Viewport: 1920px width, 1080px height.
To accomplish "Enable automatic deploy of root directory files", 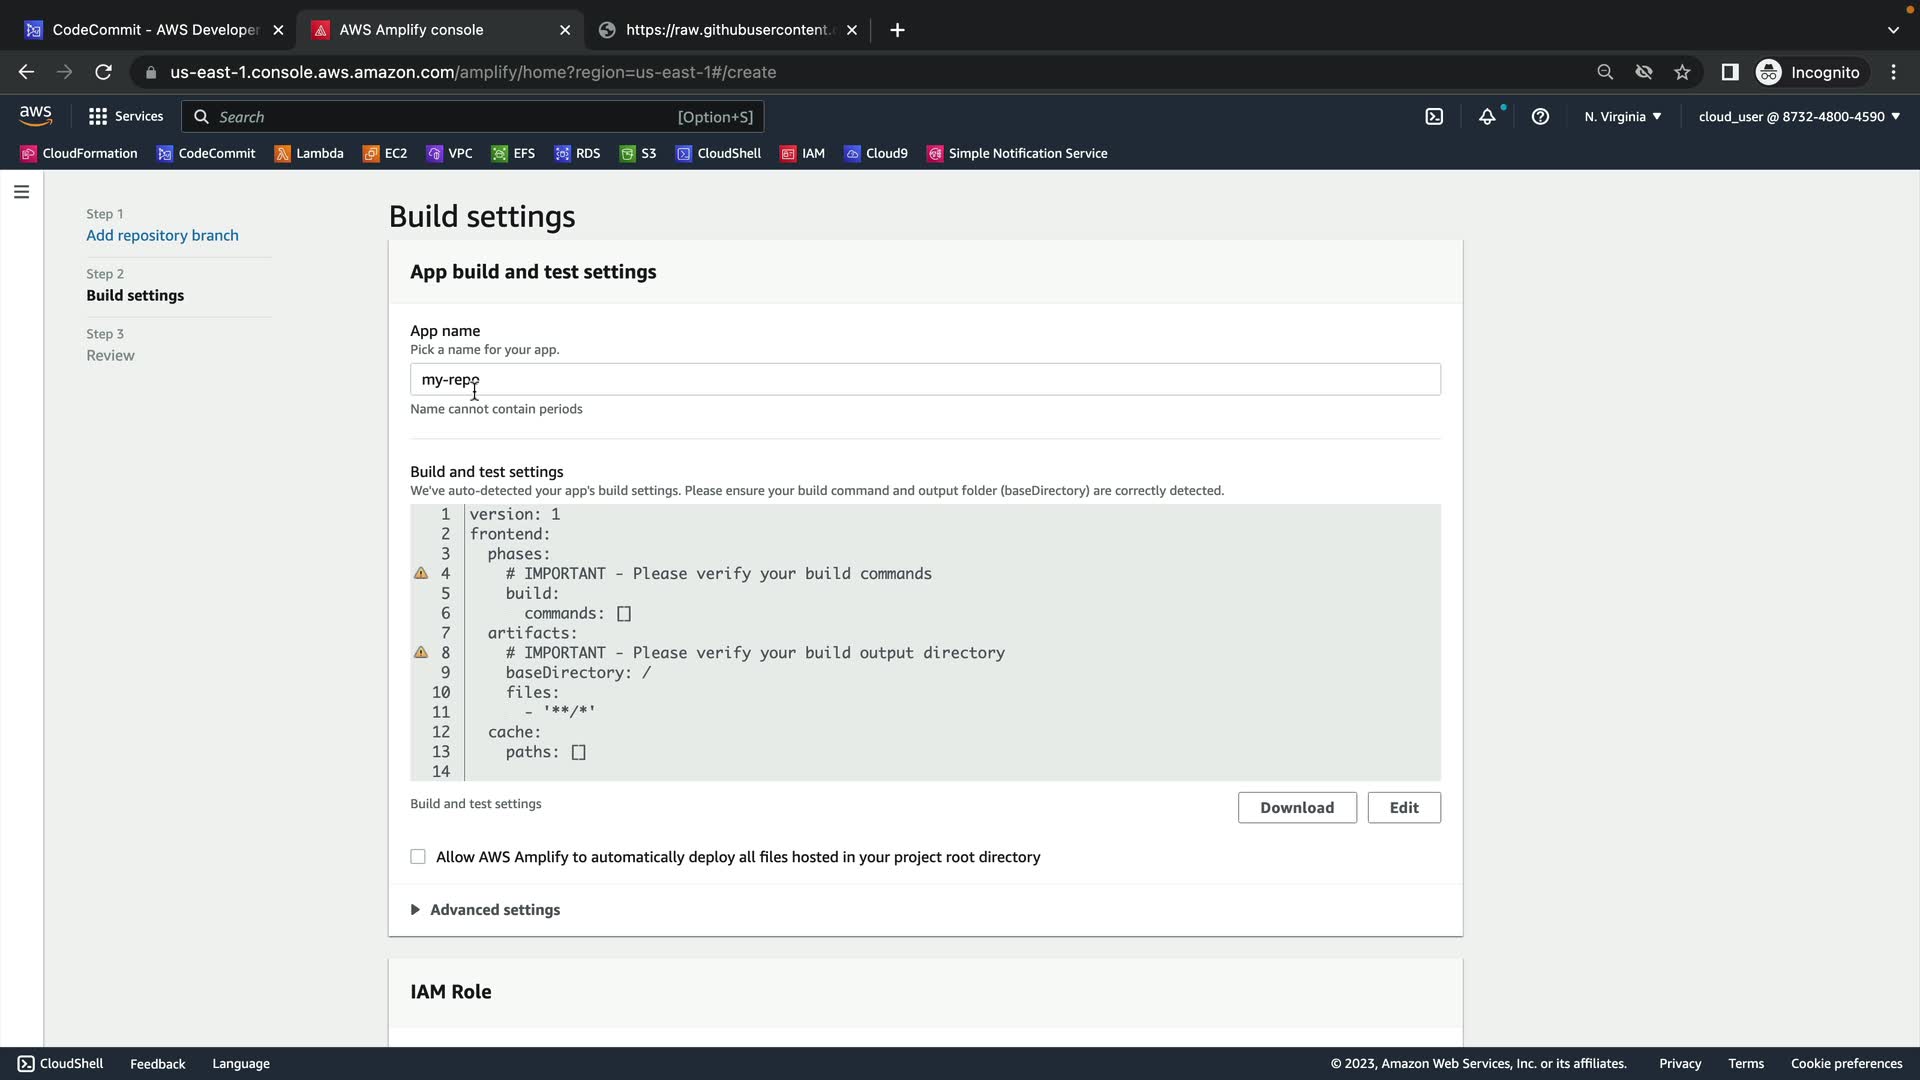I will 418,857.
